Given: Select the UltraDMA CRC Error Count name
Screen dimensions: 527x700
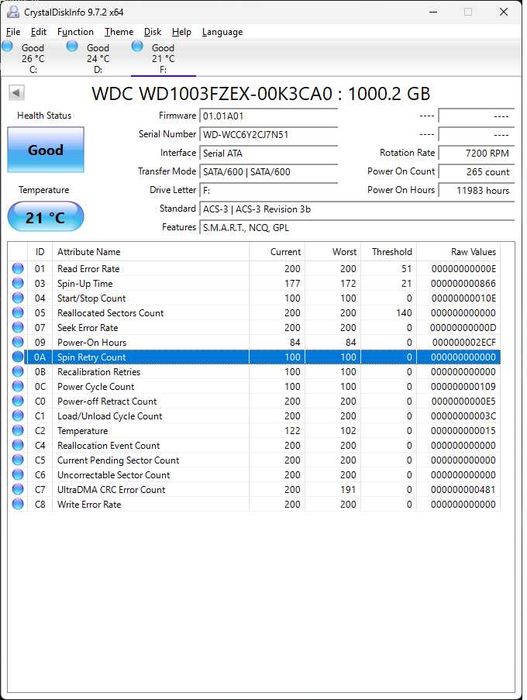Looking at the screenshot, I should tap(111, 489).
